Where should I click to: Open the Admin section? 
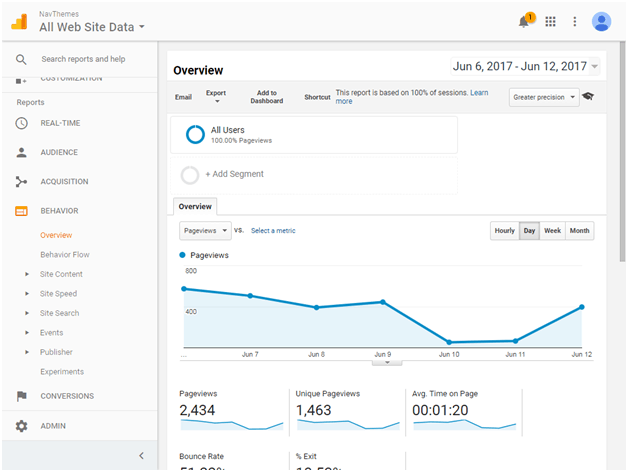point(53,426)
